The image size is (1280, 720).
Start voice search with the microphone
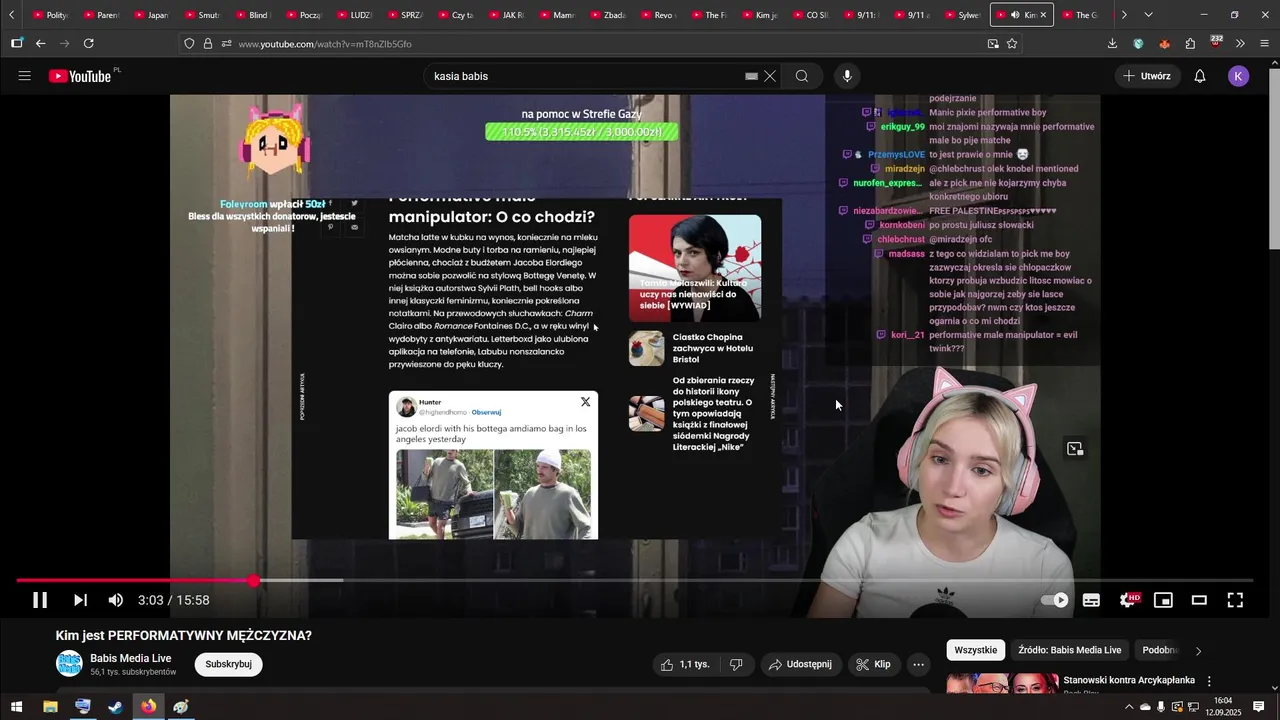(x=847, y=76)
